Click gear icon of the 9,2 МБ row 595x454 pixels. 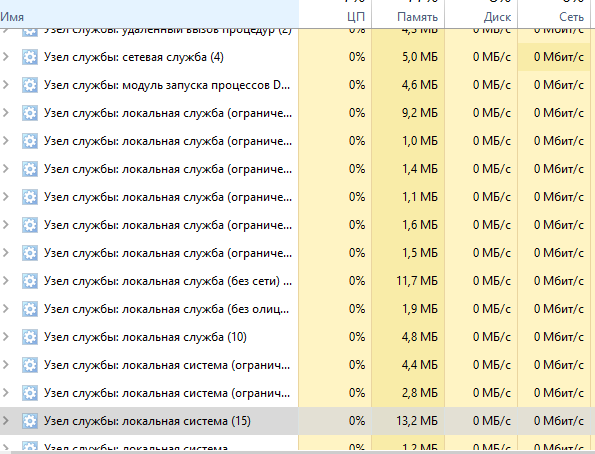click(x=30, y=113)
